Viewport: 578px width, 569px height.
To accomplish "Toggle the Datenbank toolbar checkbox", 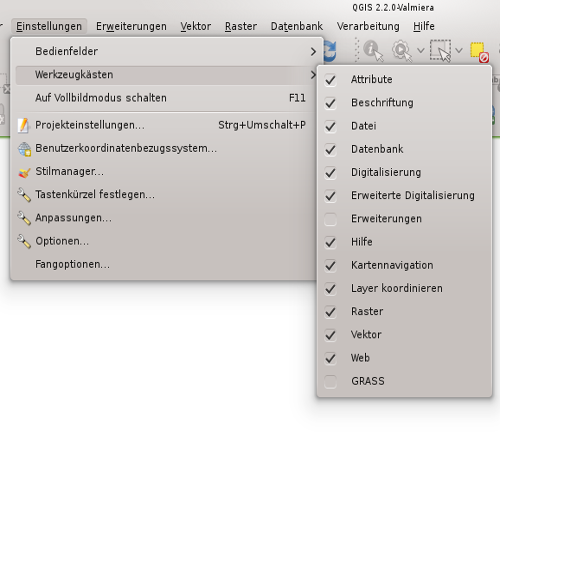I will pyautogui.click(x=330, y=150).
